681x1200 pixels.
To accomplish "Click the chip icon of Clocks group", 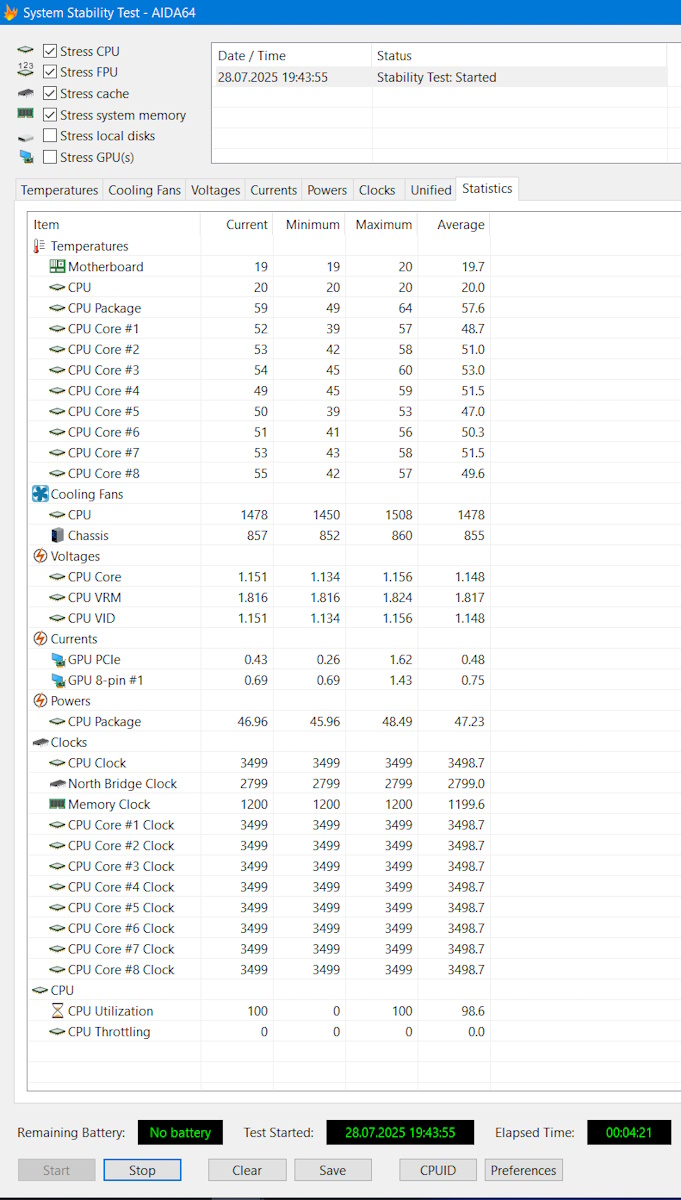I will pyautogui.click(x=40, y=742).
